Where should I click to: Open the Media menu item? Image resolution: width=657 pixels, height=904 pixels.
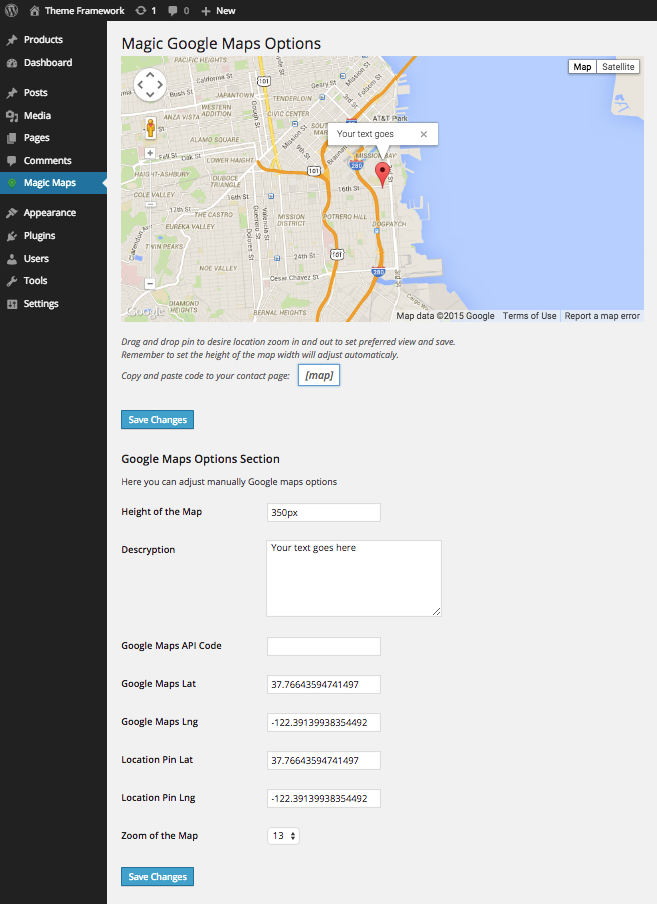[37, 116]
